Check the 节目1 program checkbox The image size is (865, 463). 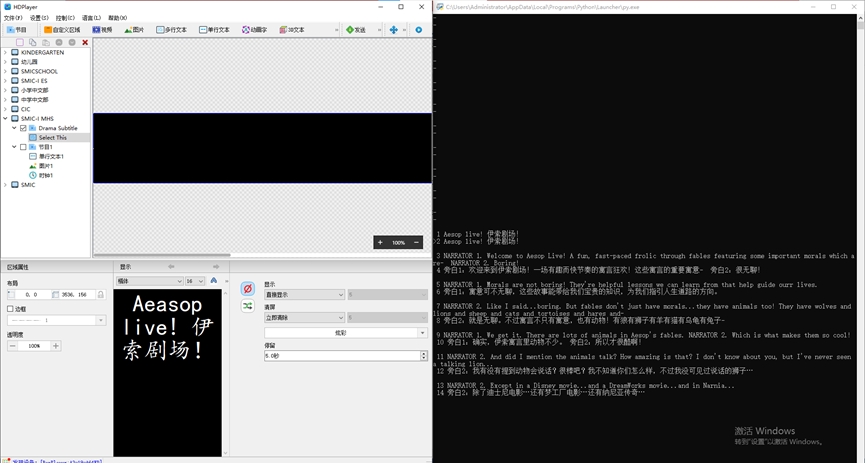click(24, 147)
